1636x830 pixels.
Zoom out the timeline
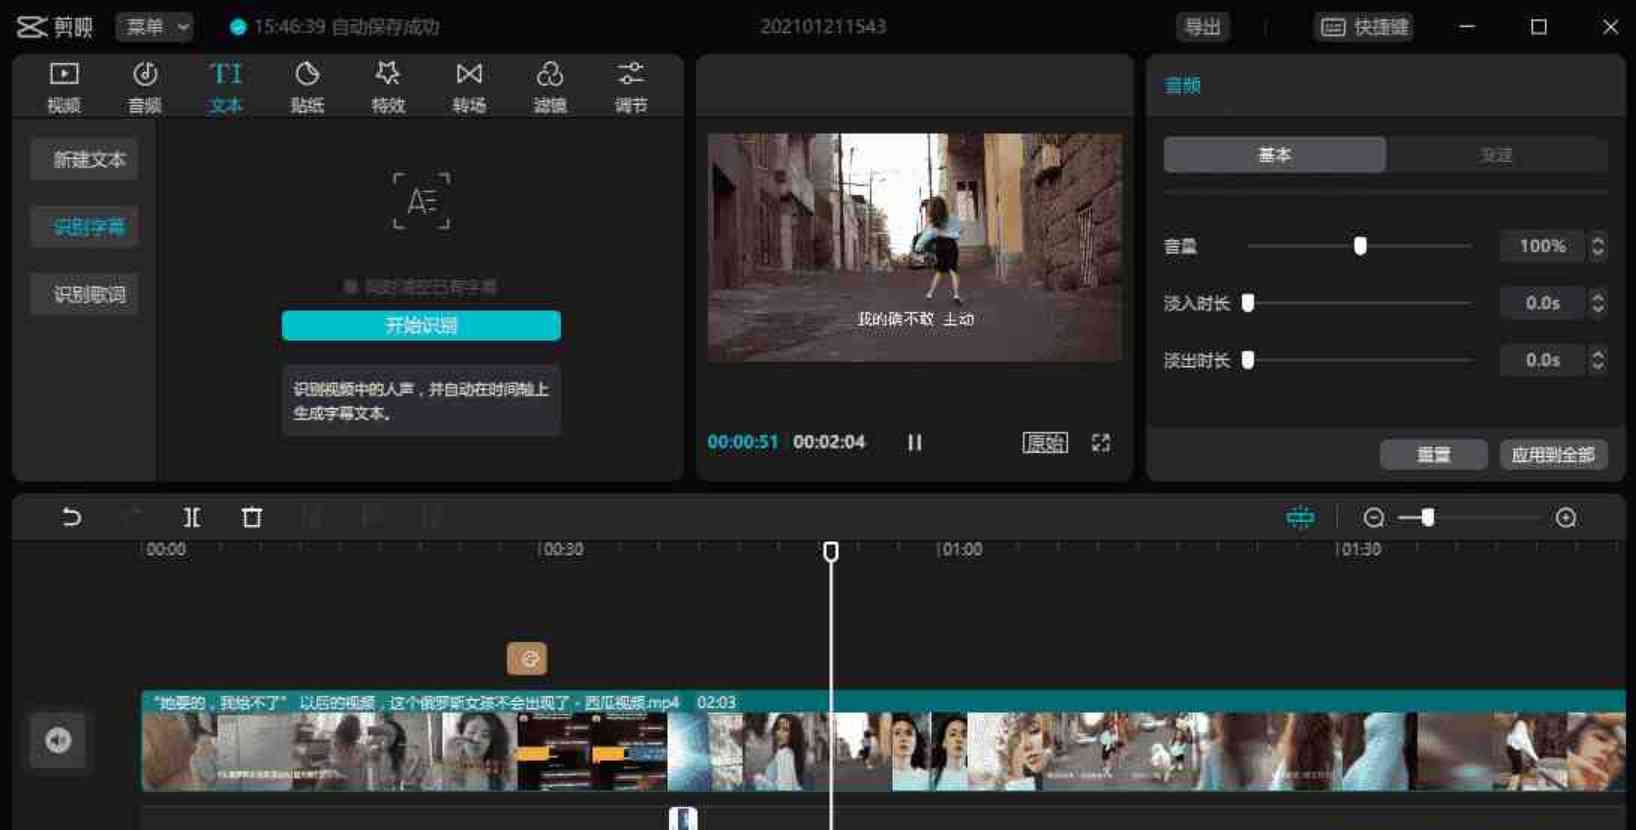[x=1374, y=517]
